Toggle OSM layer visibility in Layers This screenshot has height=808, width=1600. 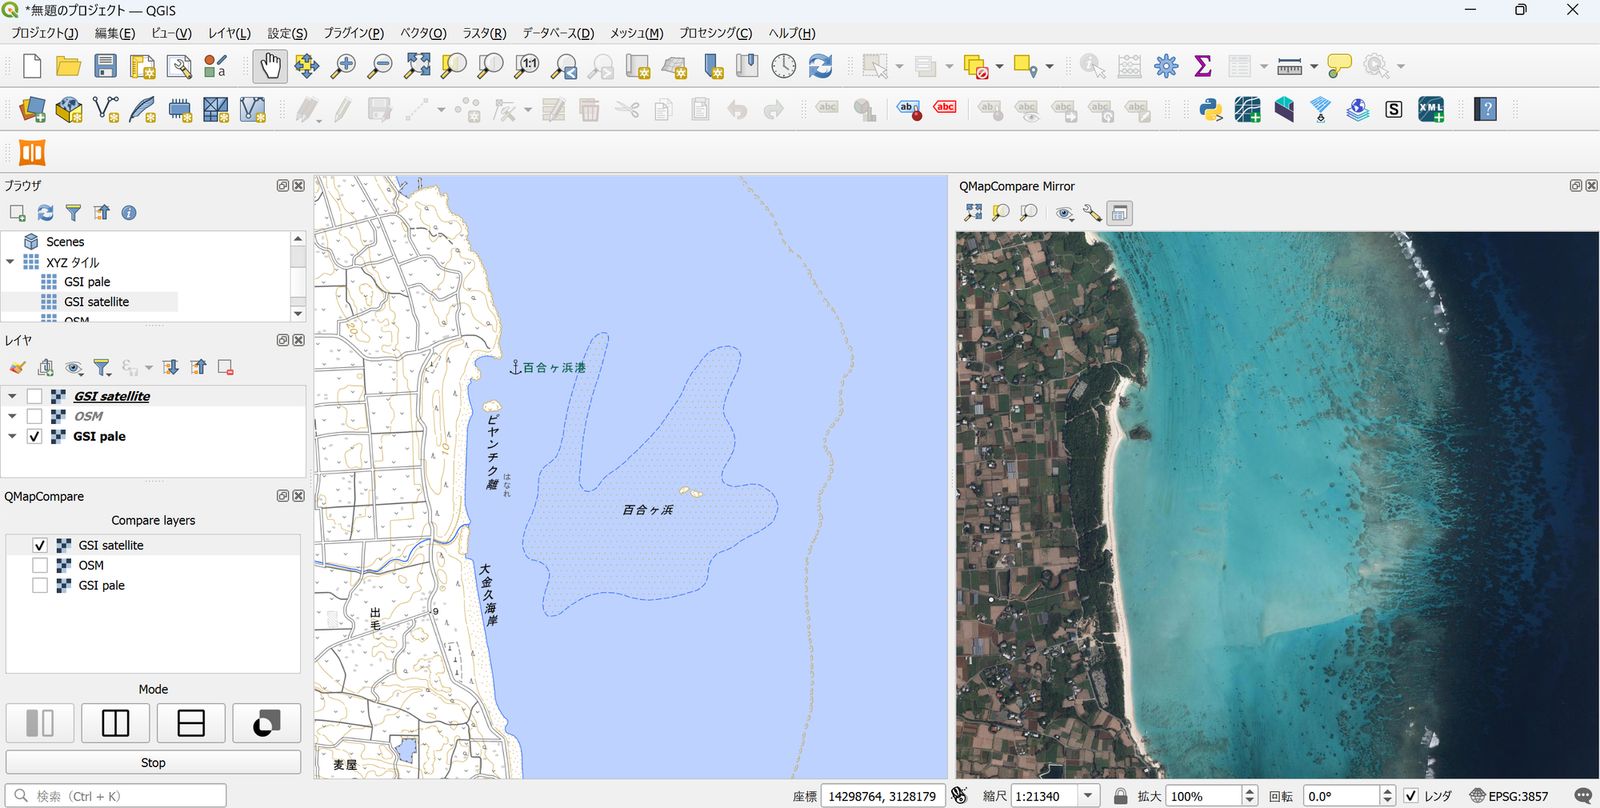[x=35, y=416]
